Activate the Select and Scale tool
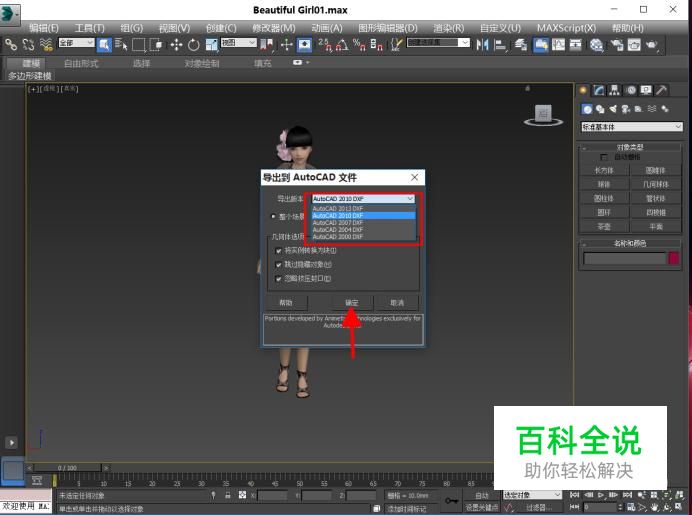This screenshot has height=515, width=692. pyautogui.click(x=212, y=45)
